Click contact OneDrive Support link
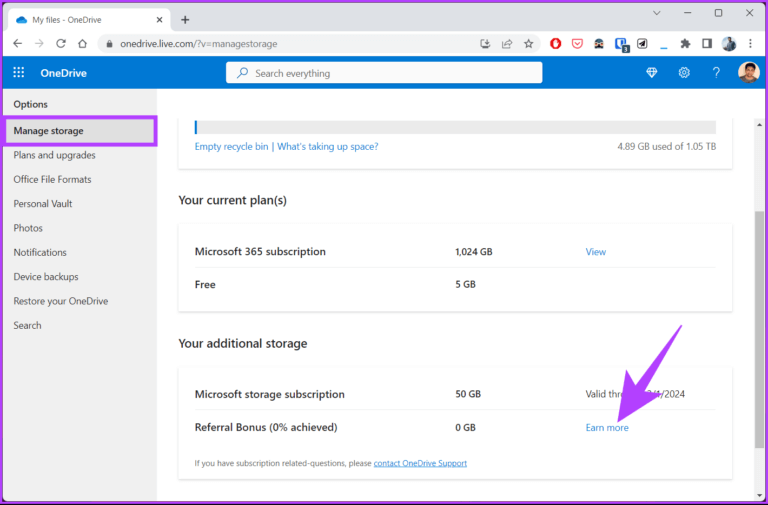 pyautogui.click(x=420, y=463)
